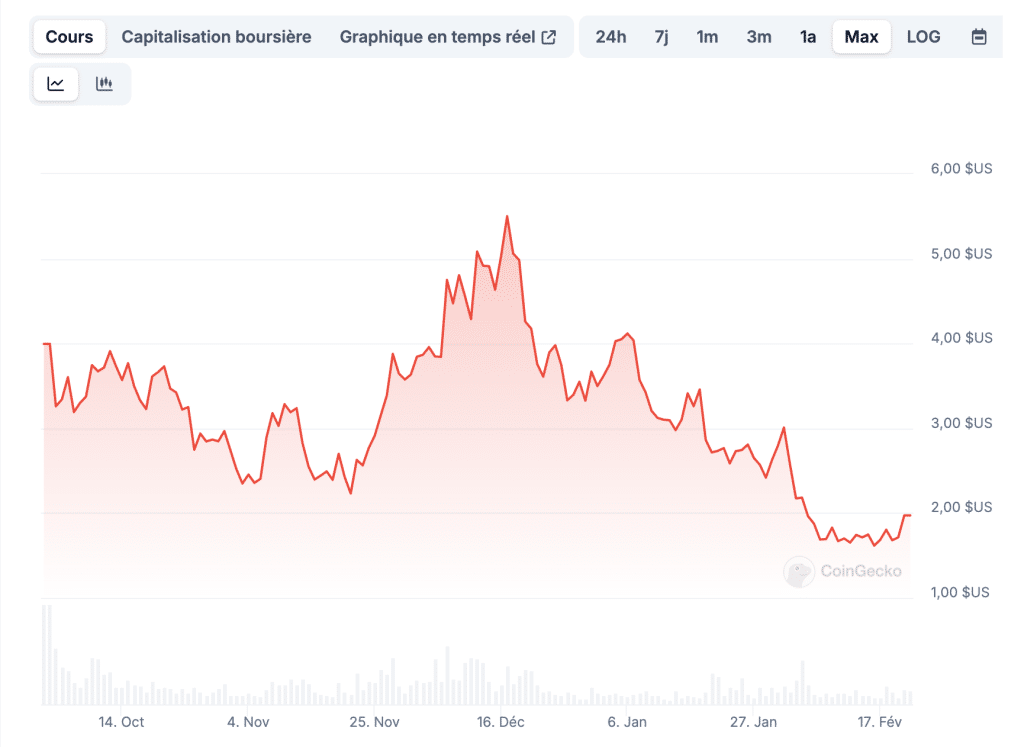Click the 6. Jan date label
Screen dimensions: 1024x747
coord(627,722)
